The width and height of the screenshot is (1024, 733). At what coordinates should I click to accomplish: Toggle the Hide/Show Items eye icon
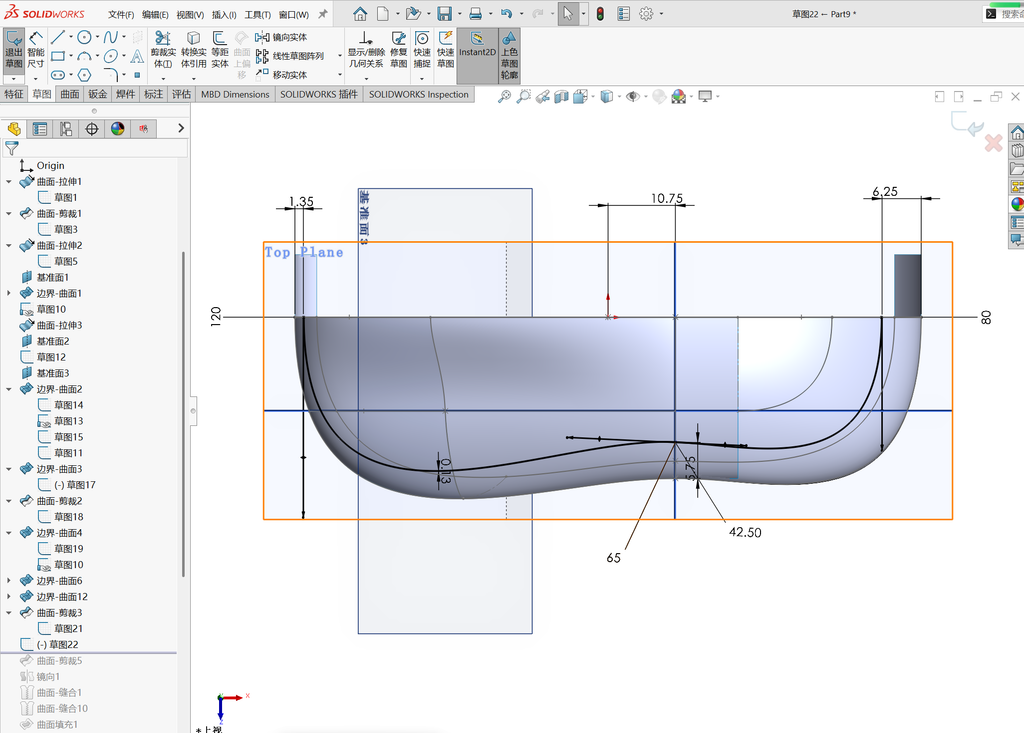[632, 97]
